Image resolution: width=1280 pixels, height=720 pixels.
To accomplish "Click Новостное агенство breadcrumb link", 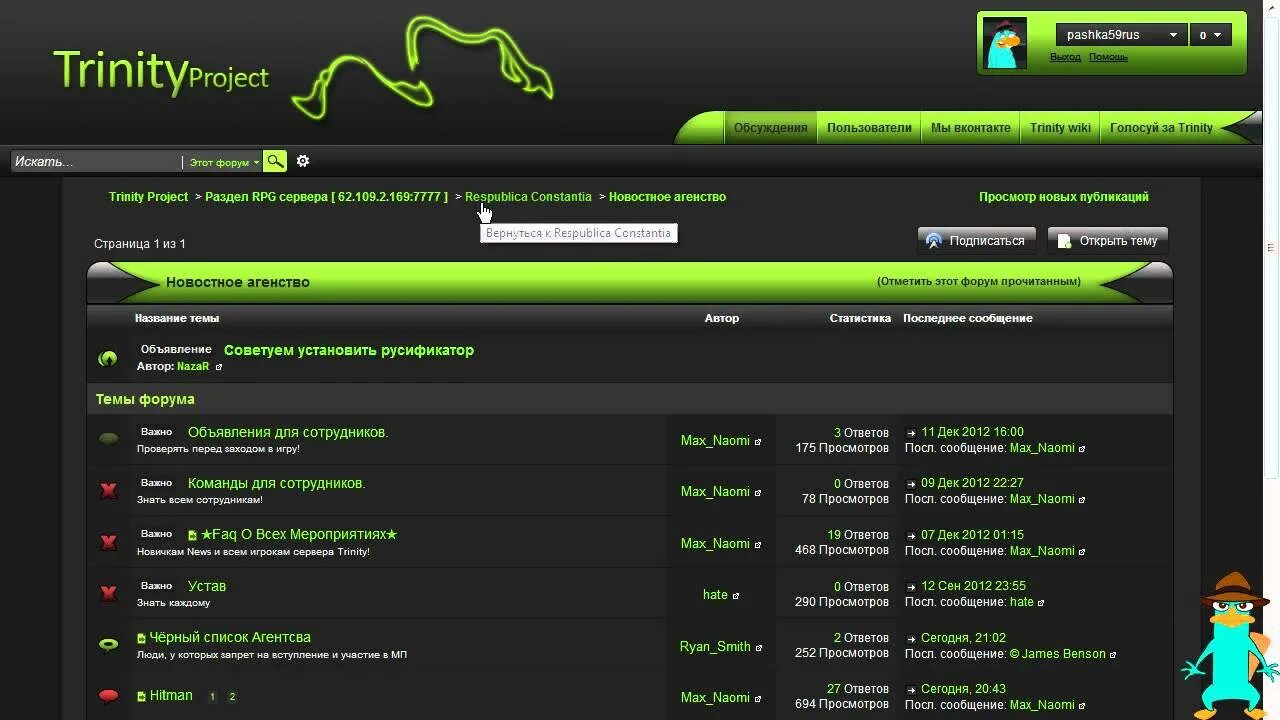I will pyautogui.click(x=667, y=197).
